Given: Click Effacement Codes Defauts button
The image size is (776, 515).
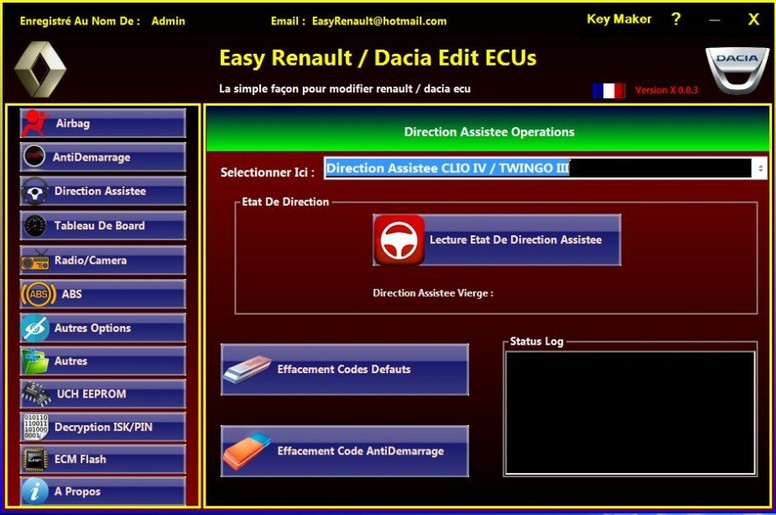Looking at the screenshot, I should [x=344, y=370].
